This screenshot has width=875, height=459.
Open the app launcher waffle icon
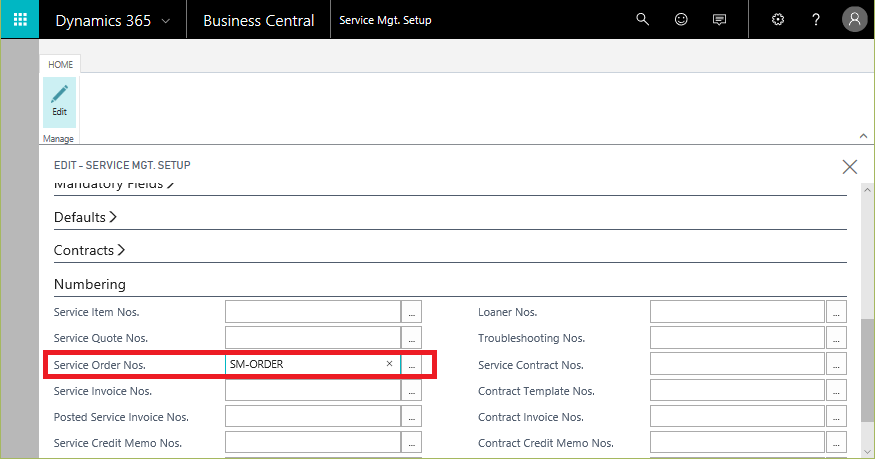20,20
